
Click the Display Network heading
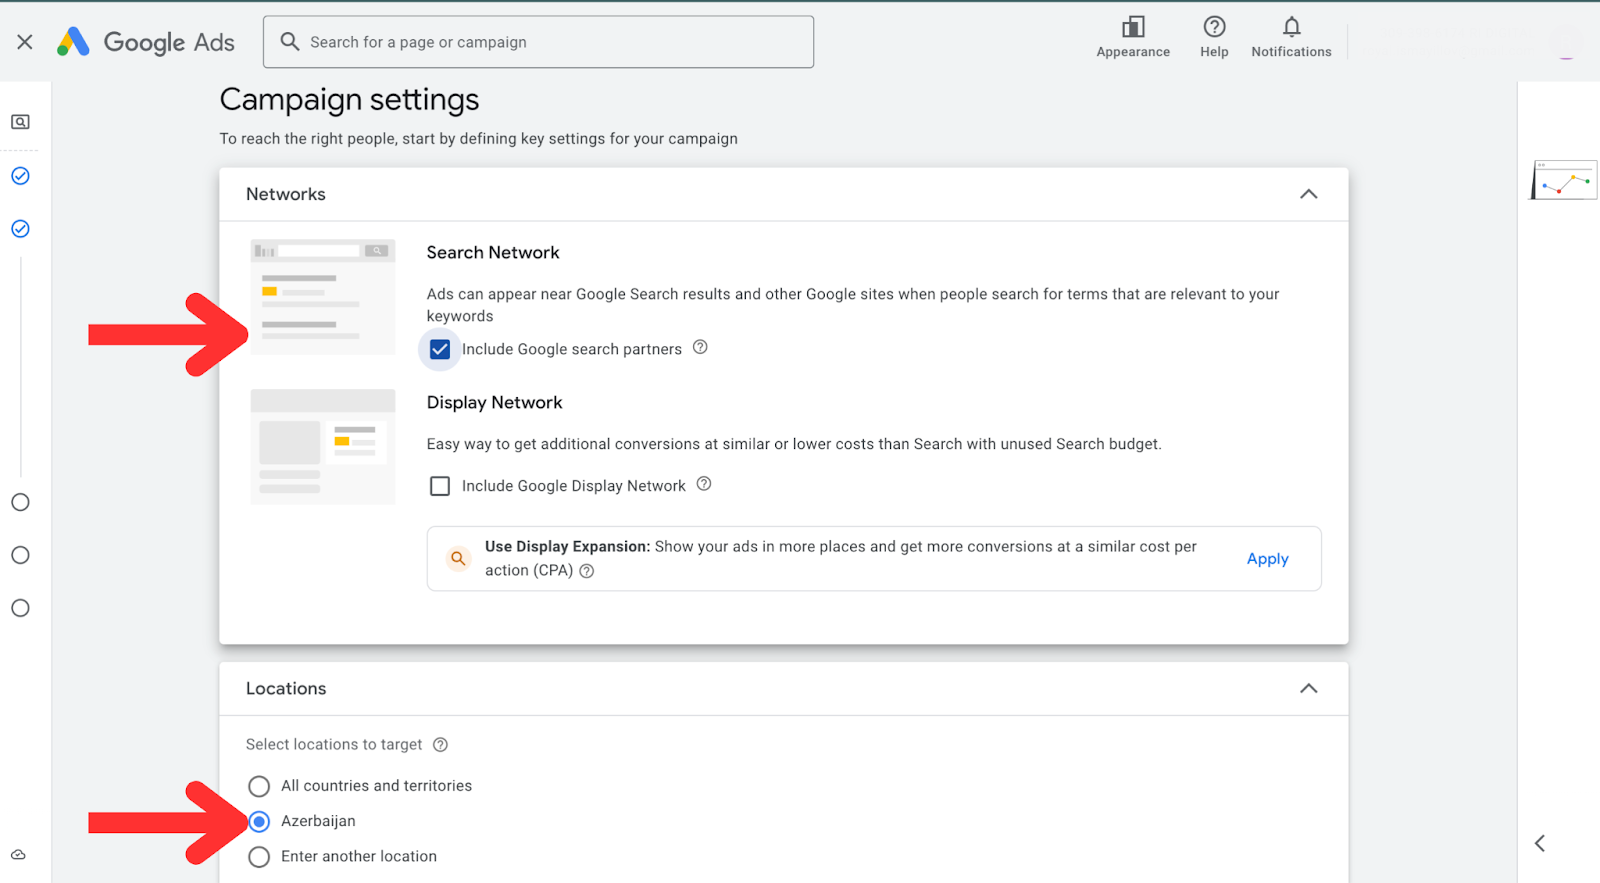click(x=494, y=403)
